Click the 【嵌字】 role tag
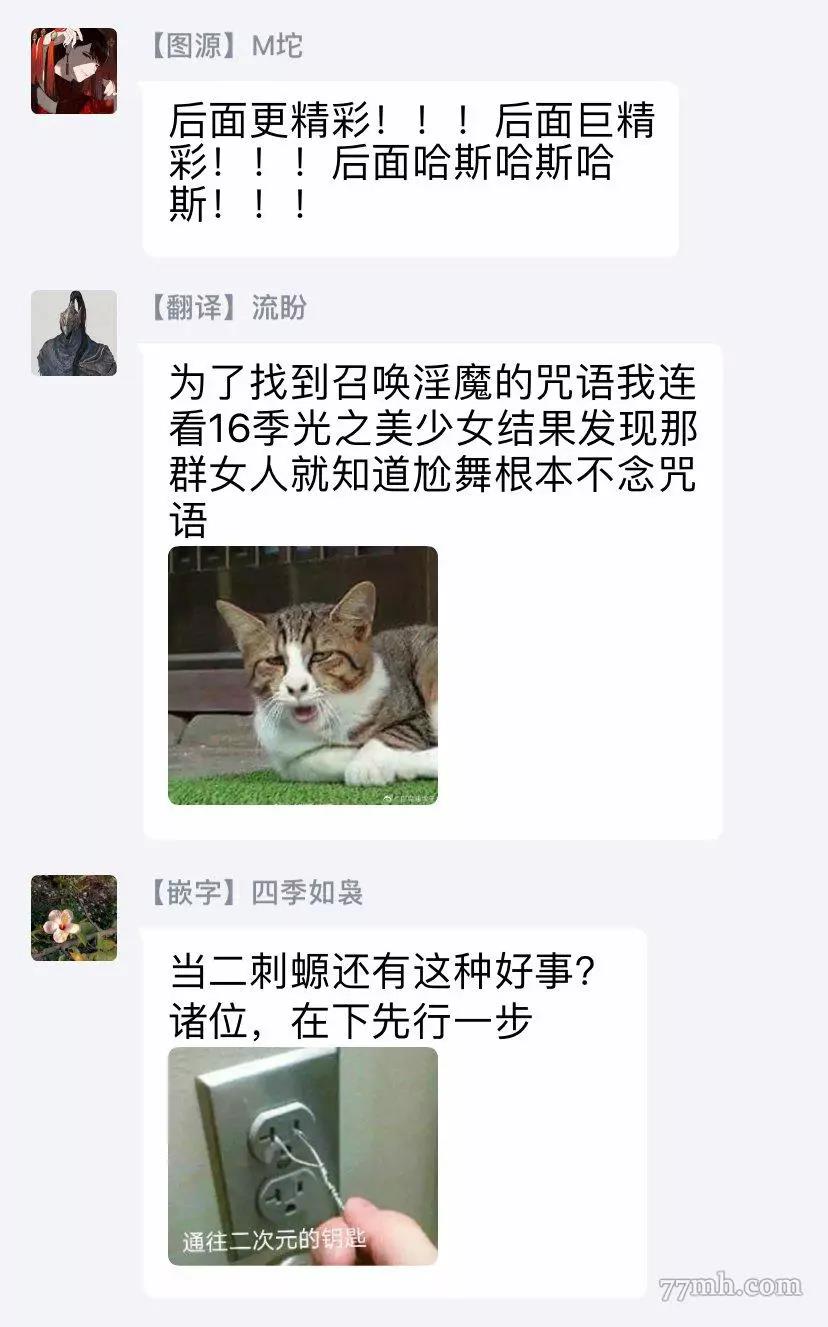Screen dimensions: 828x1327 coord(189,892)
